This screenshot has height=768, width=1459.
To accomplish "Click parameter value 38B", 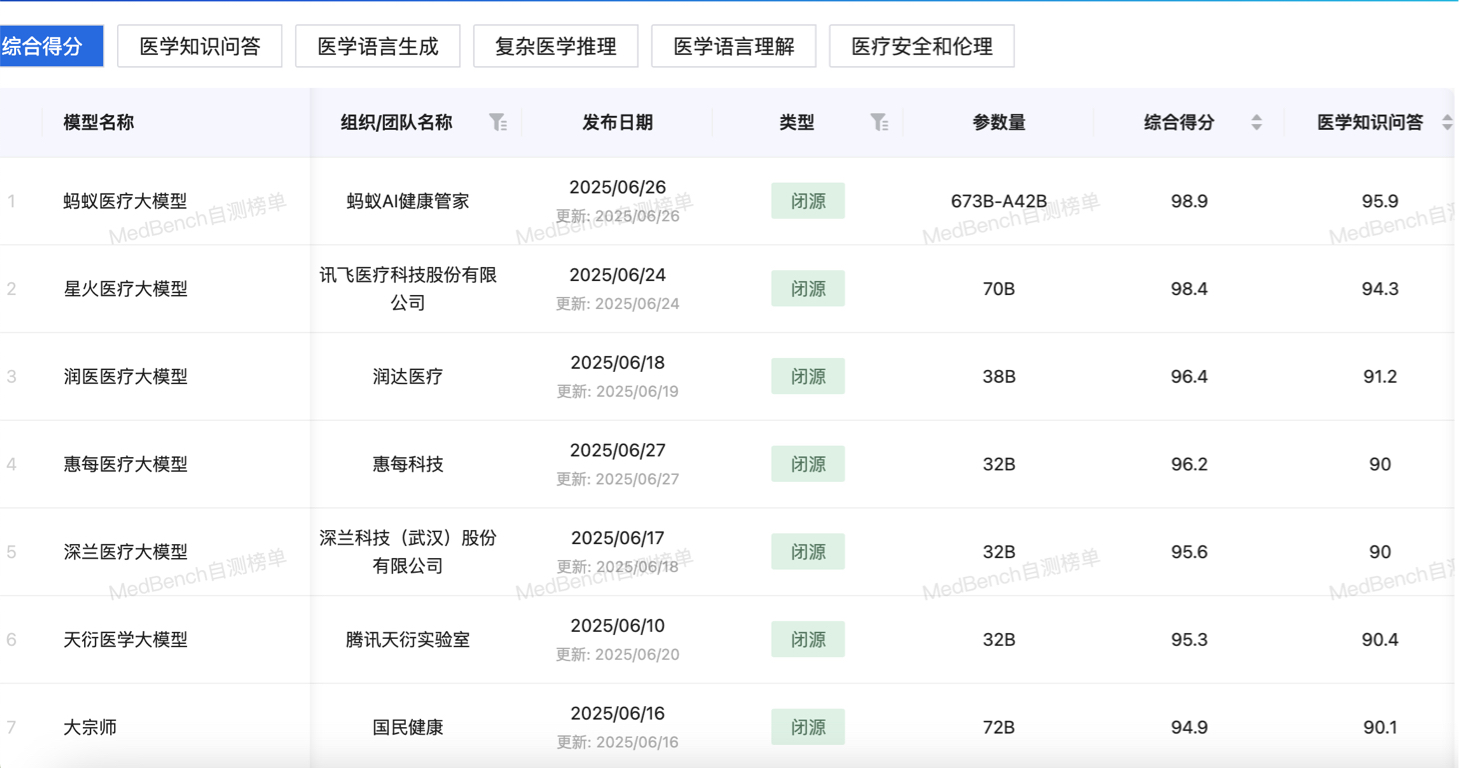I will pyautogui.click(x=999, y=377).
